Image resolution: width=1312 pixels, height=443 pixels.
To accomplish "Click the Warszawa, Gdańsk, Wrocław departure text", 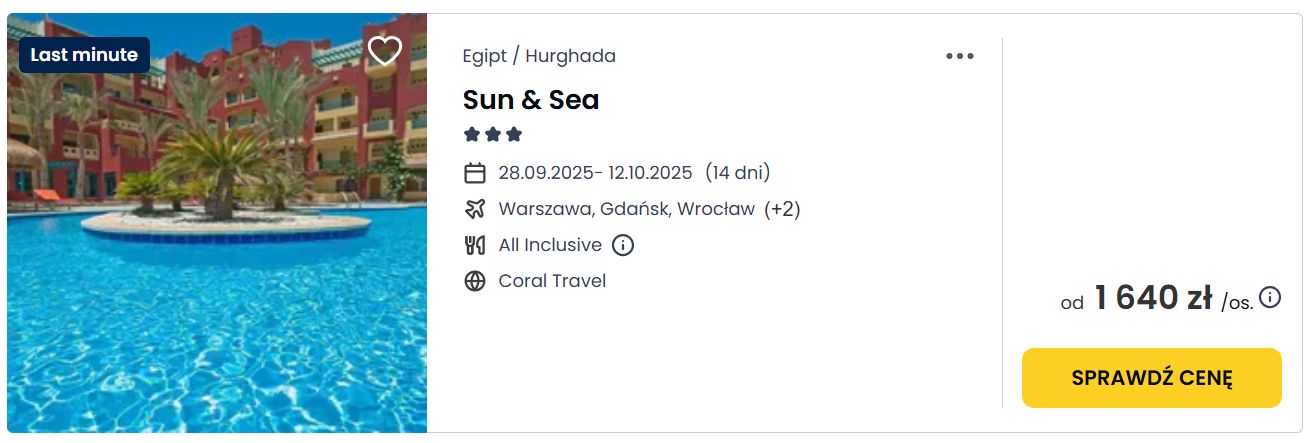I will point(626,209).
